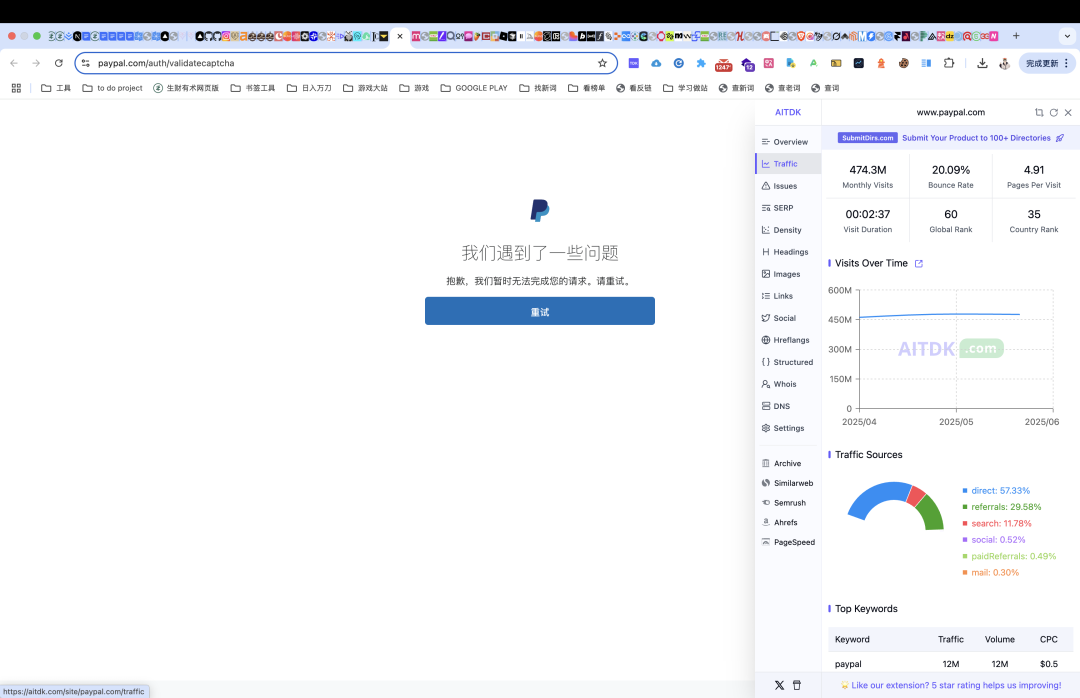Open the Density section
This screenshot has width=1080, height=698.
point(788,230)
